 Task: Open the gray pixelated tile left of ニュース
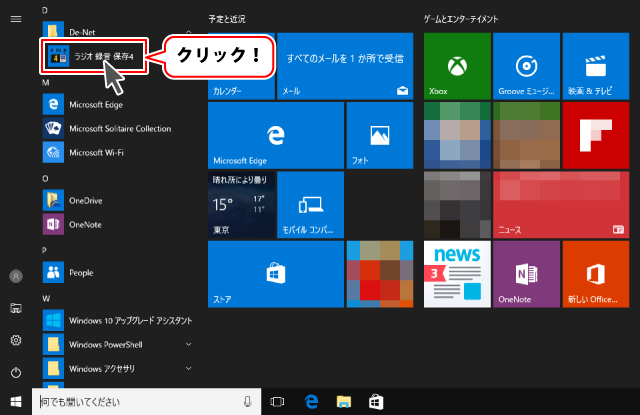click(x=457, y=205)
